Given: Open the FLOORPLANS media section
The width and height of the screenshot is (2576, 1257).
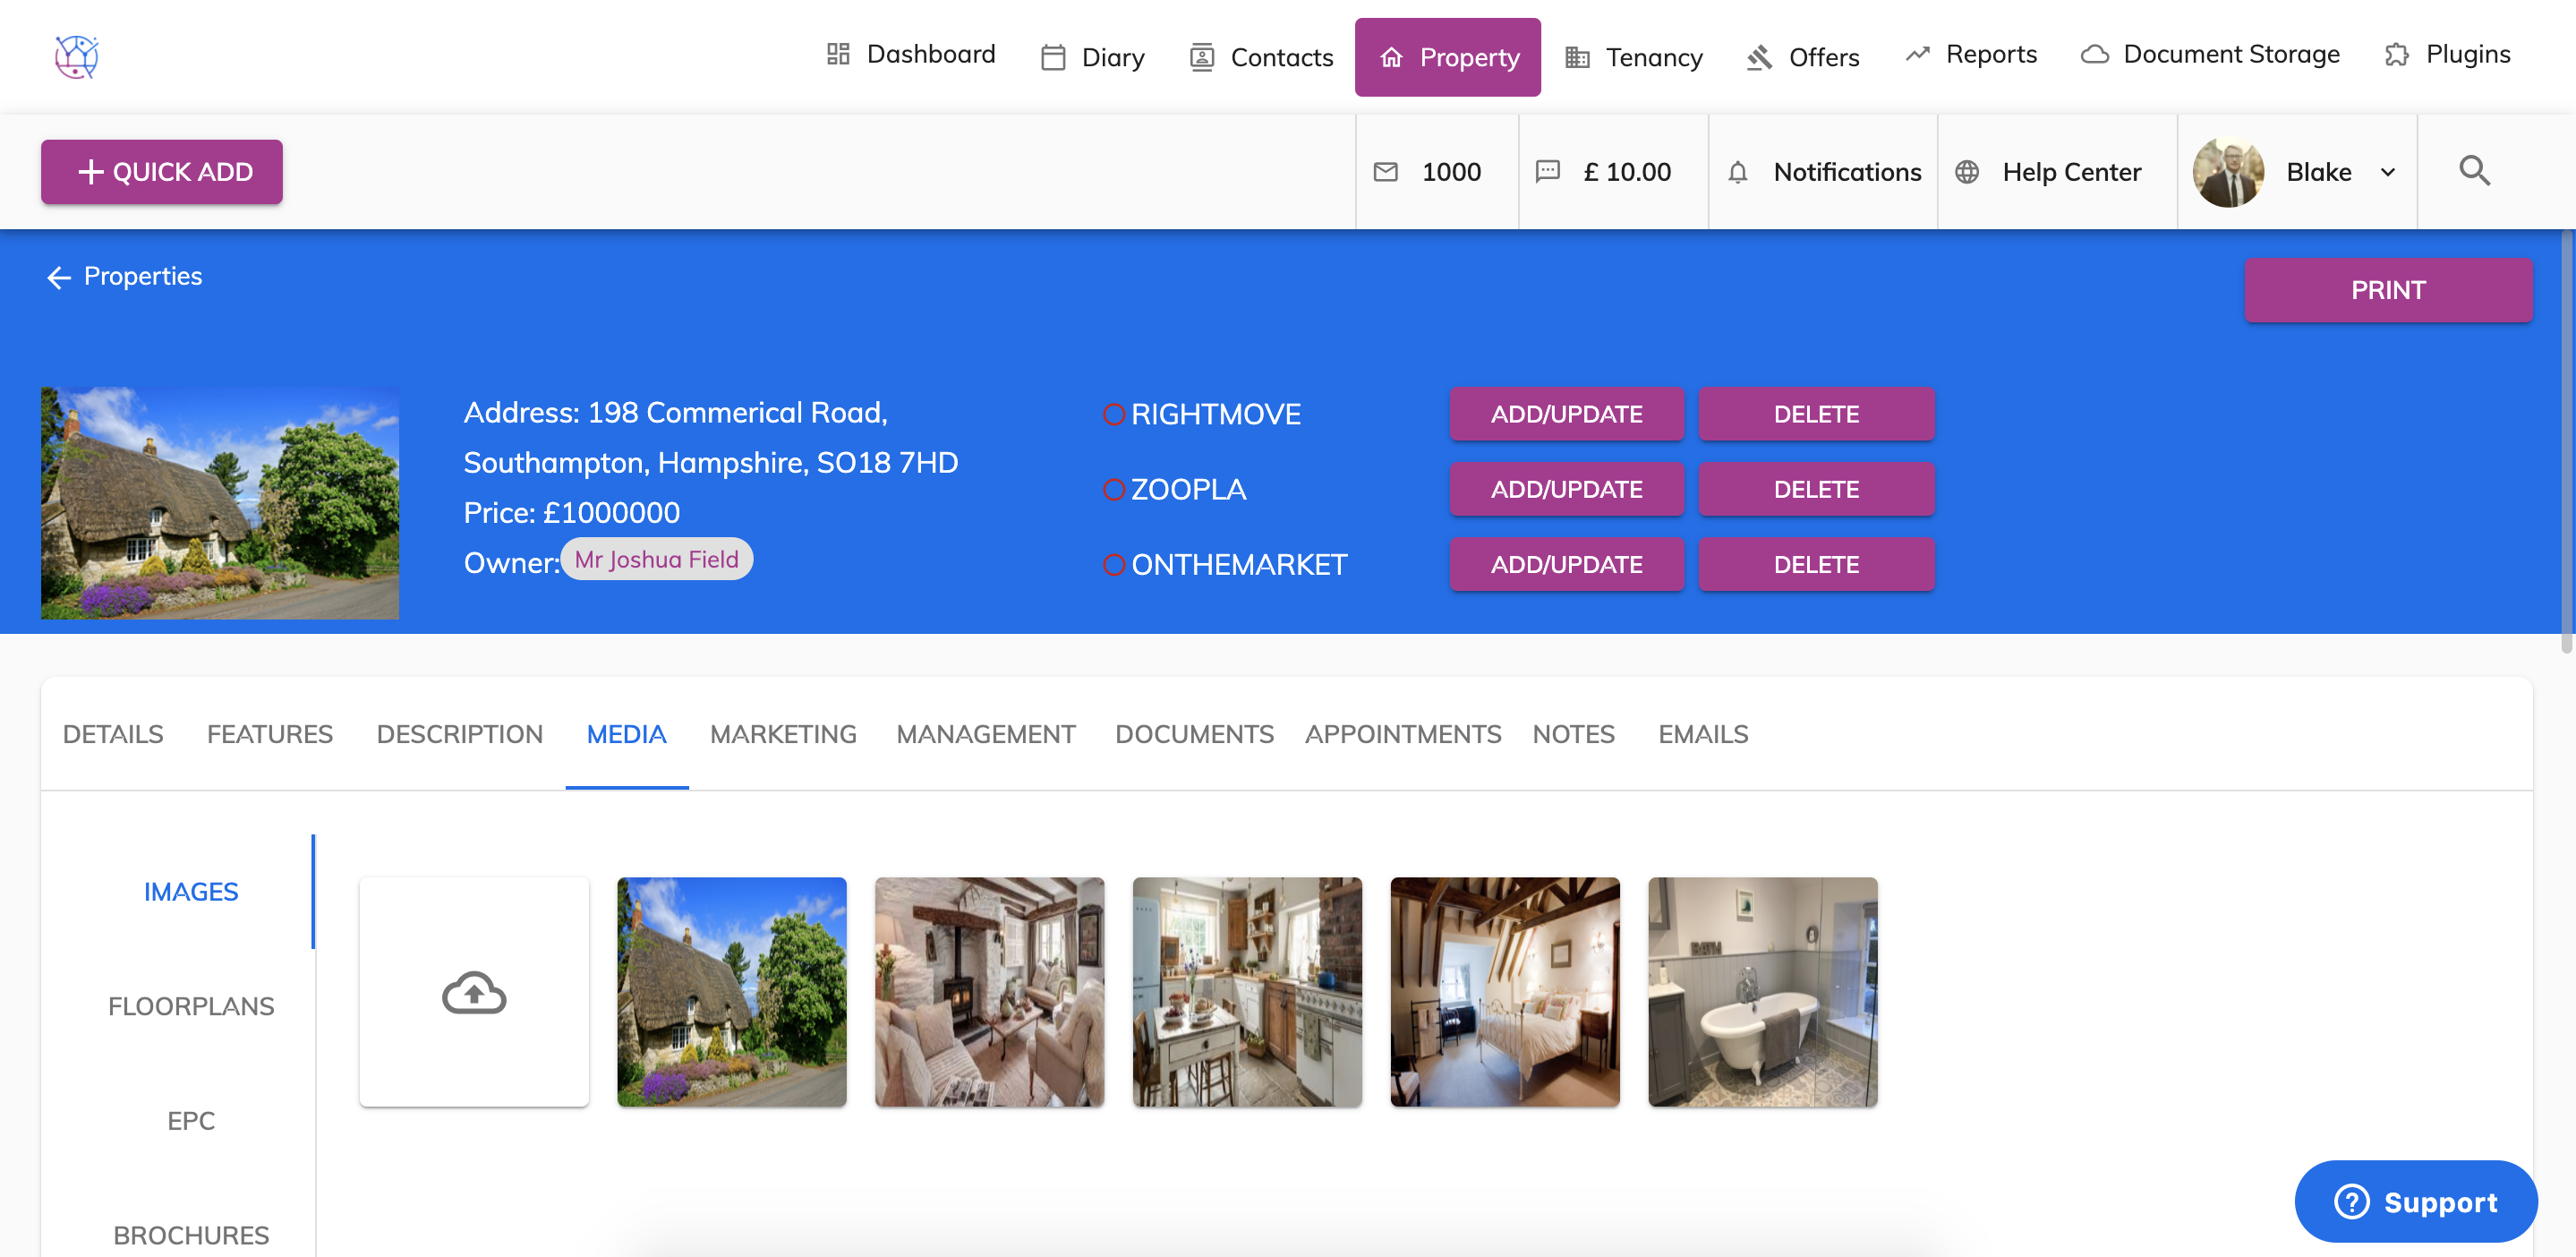Looking at the screenshot, I should tap(191, 1006).
